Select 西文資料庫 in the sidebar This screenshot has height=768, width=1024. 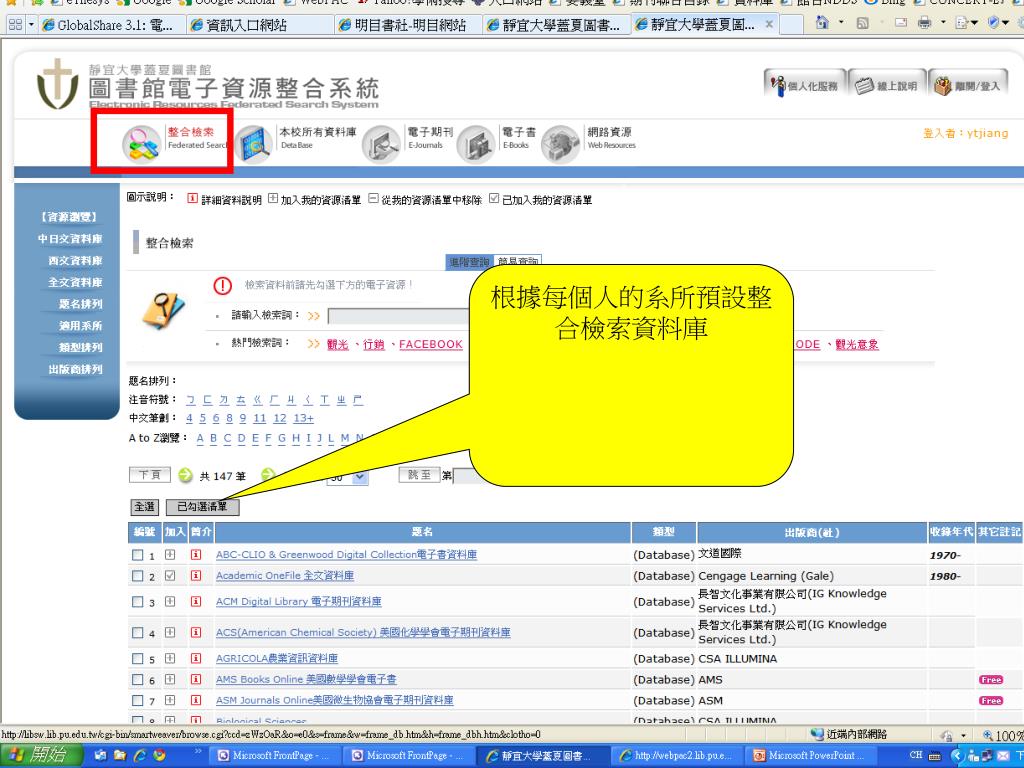[75, 261]
